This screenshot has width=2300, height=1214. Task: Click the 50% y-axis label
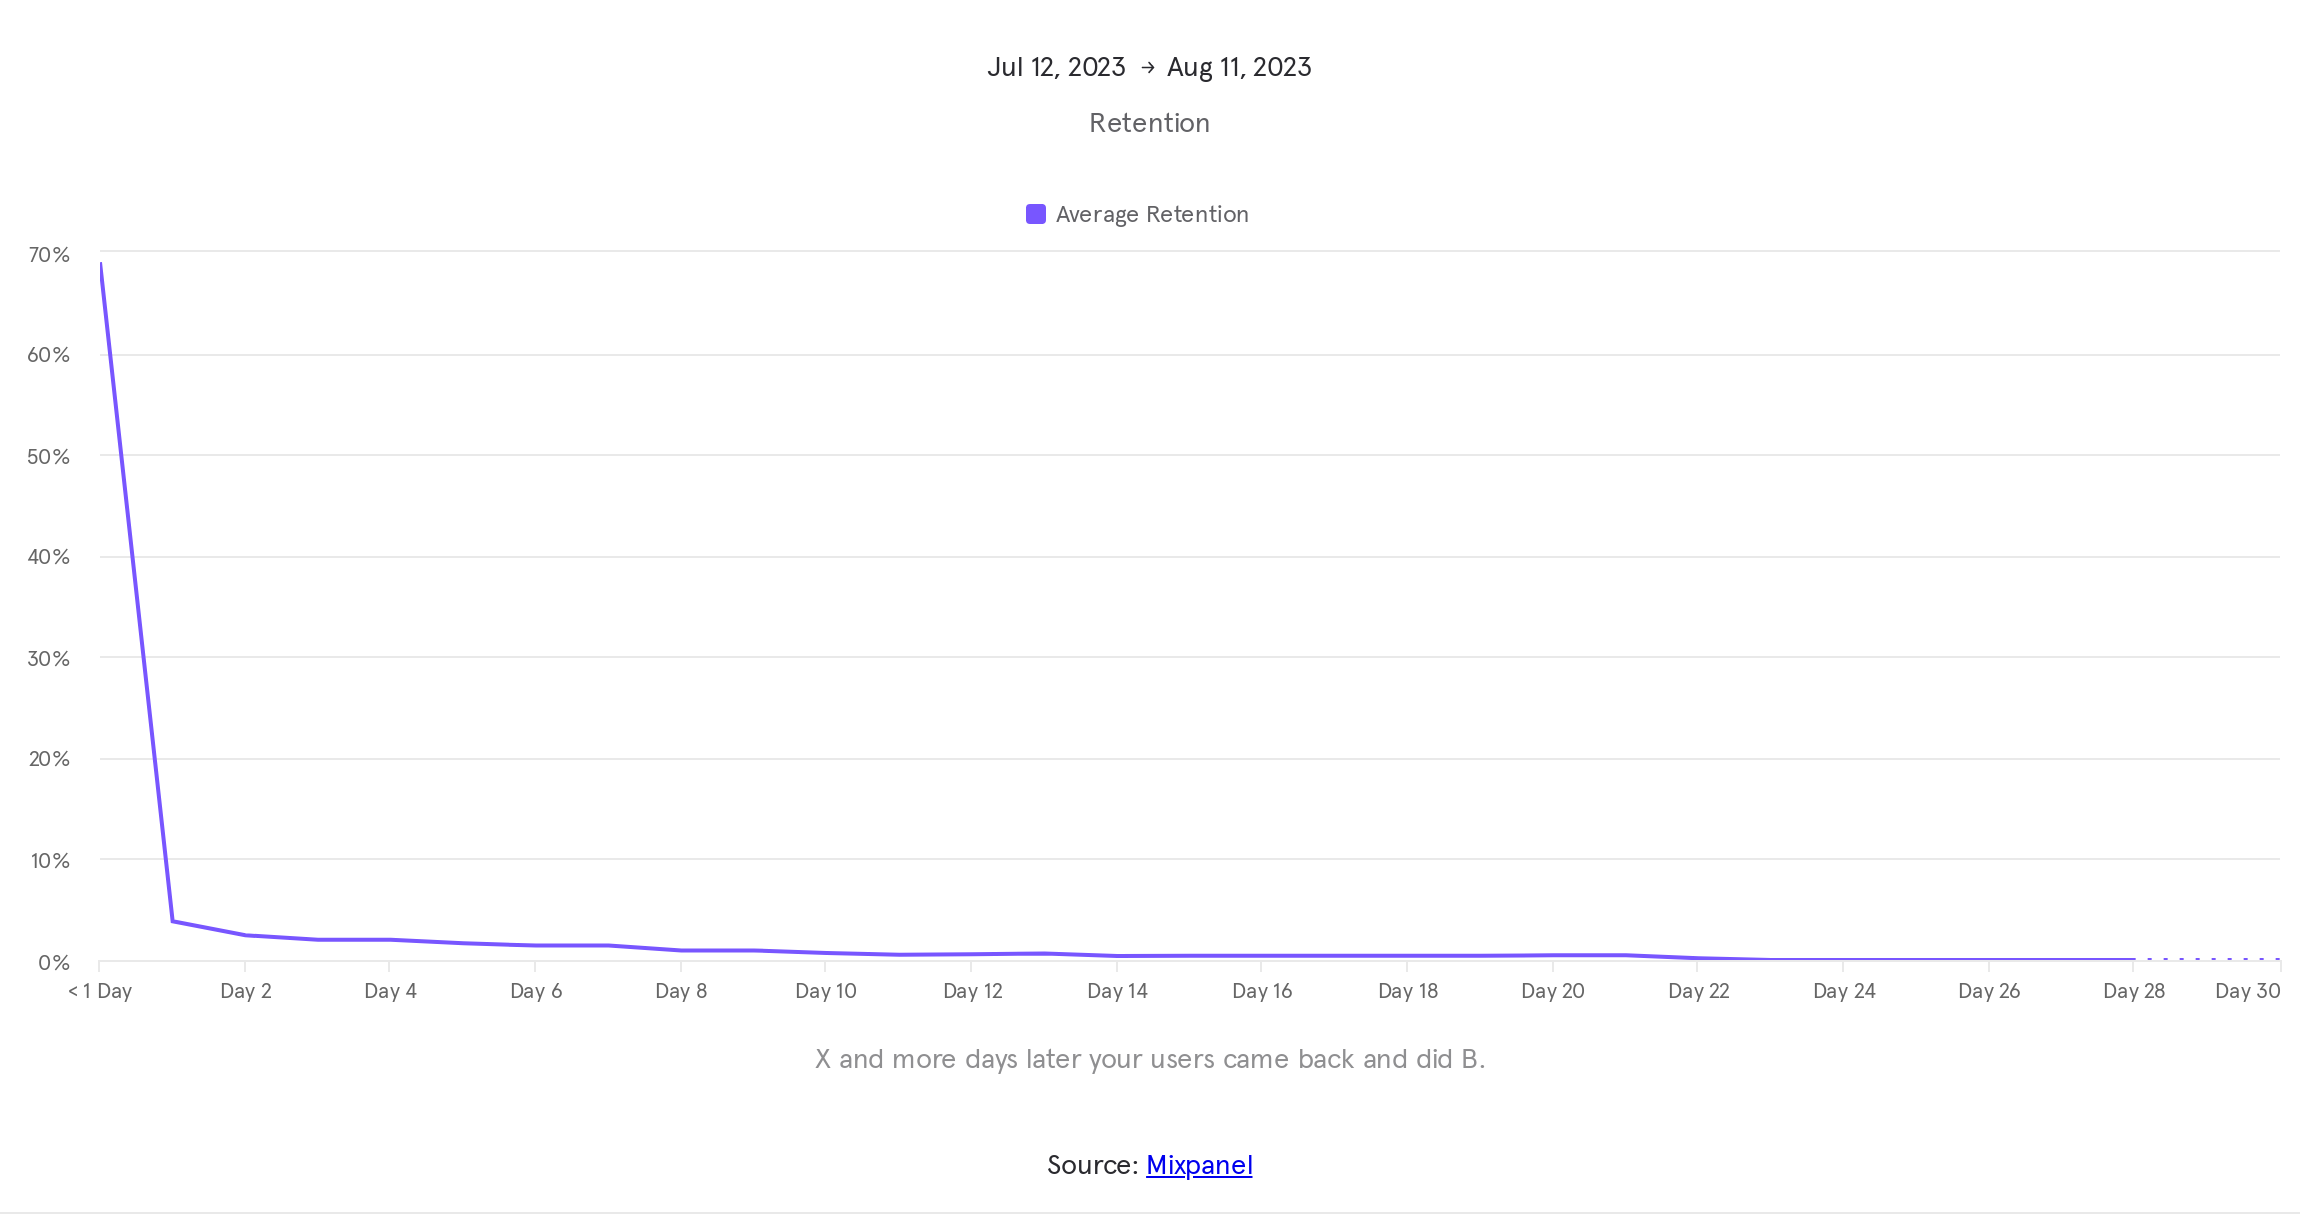(49, 457)
